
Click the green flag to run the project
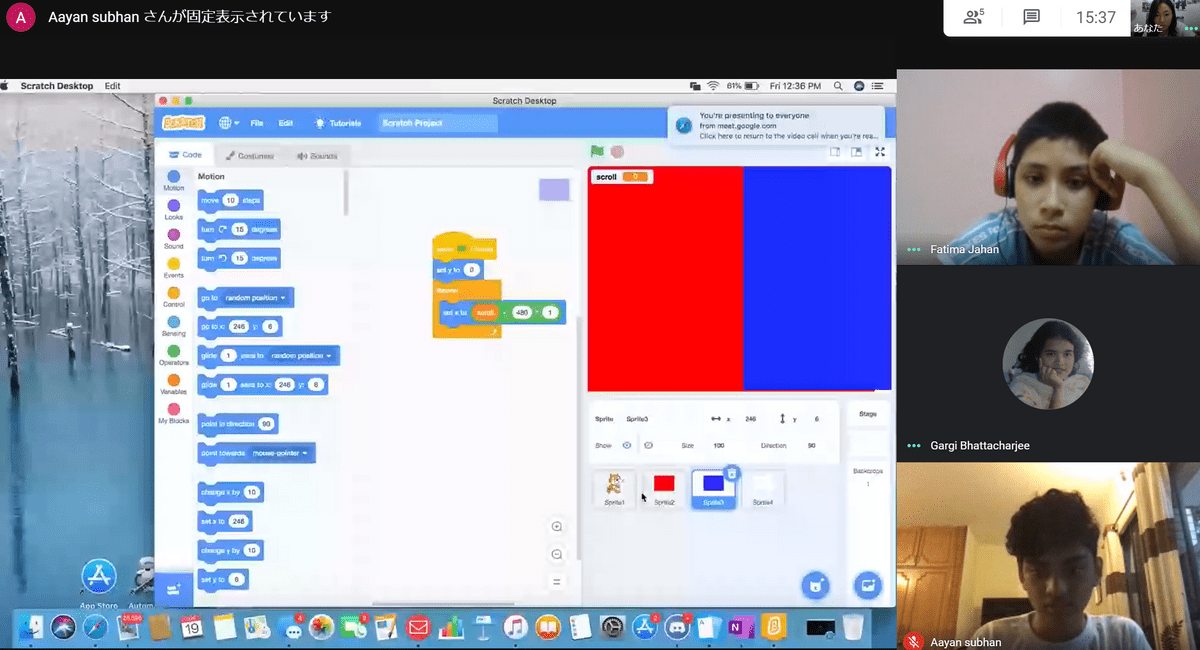[597, 152]
